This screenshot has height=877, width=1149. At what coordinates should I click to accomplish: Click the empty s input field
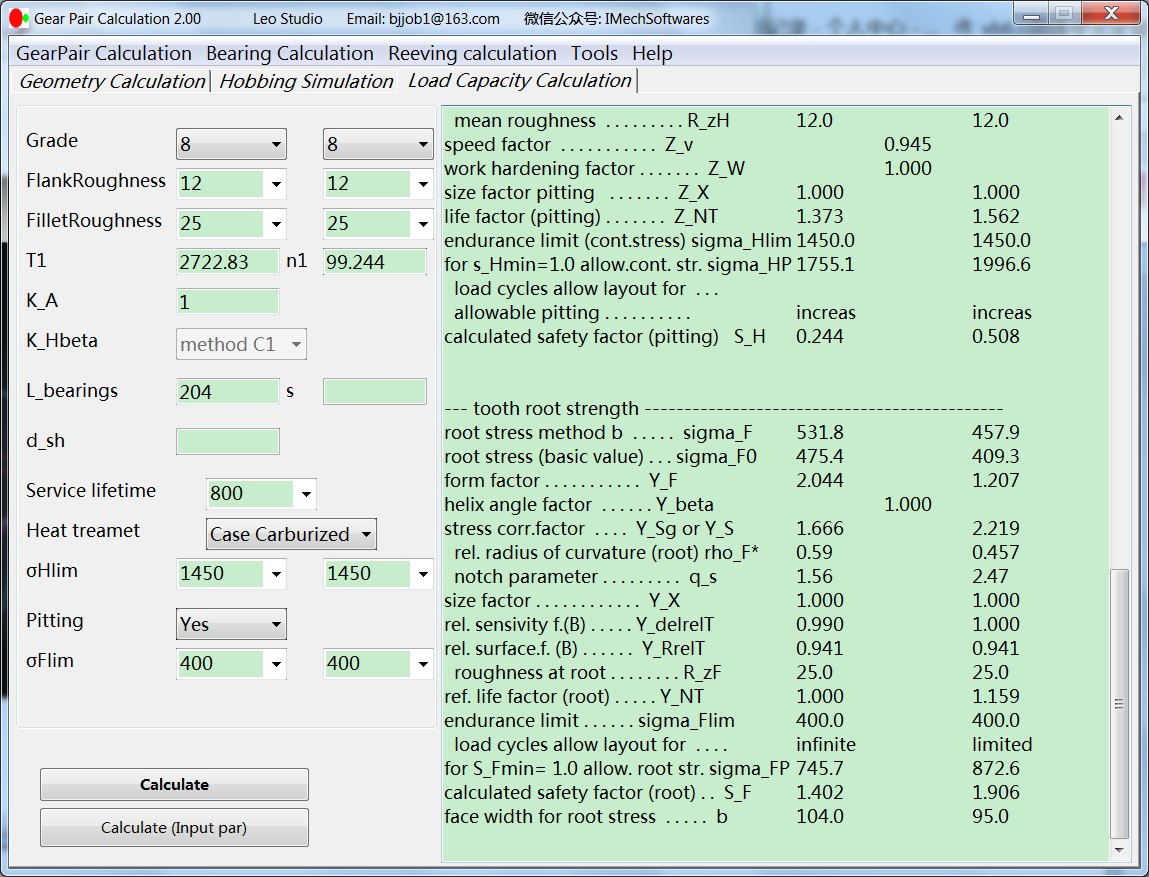[x=374, y=392]
